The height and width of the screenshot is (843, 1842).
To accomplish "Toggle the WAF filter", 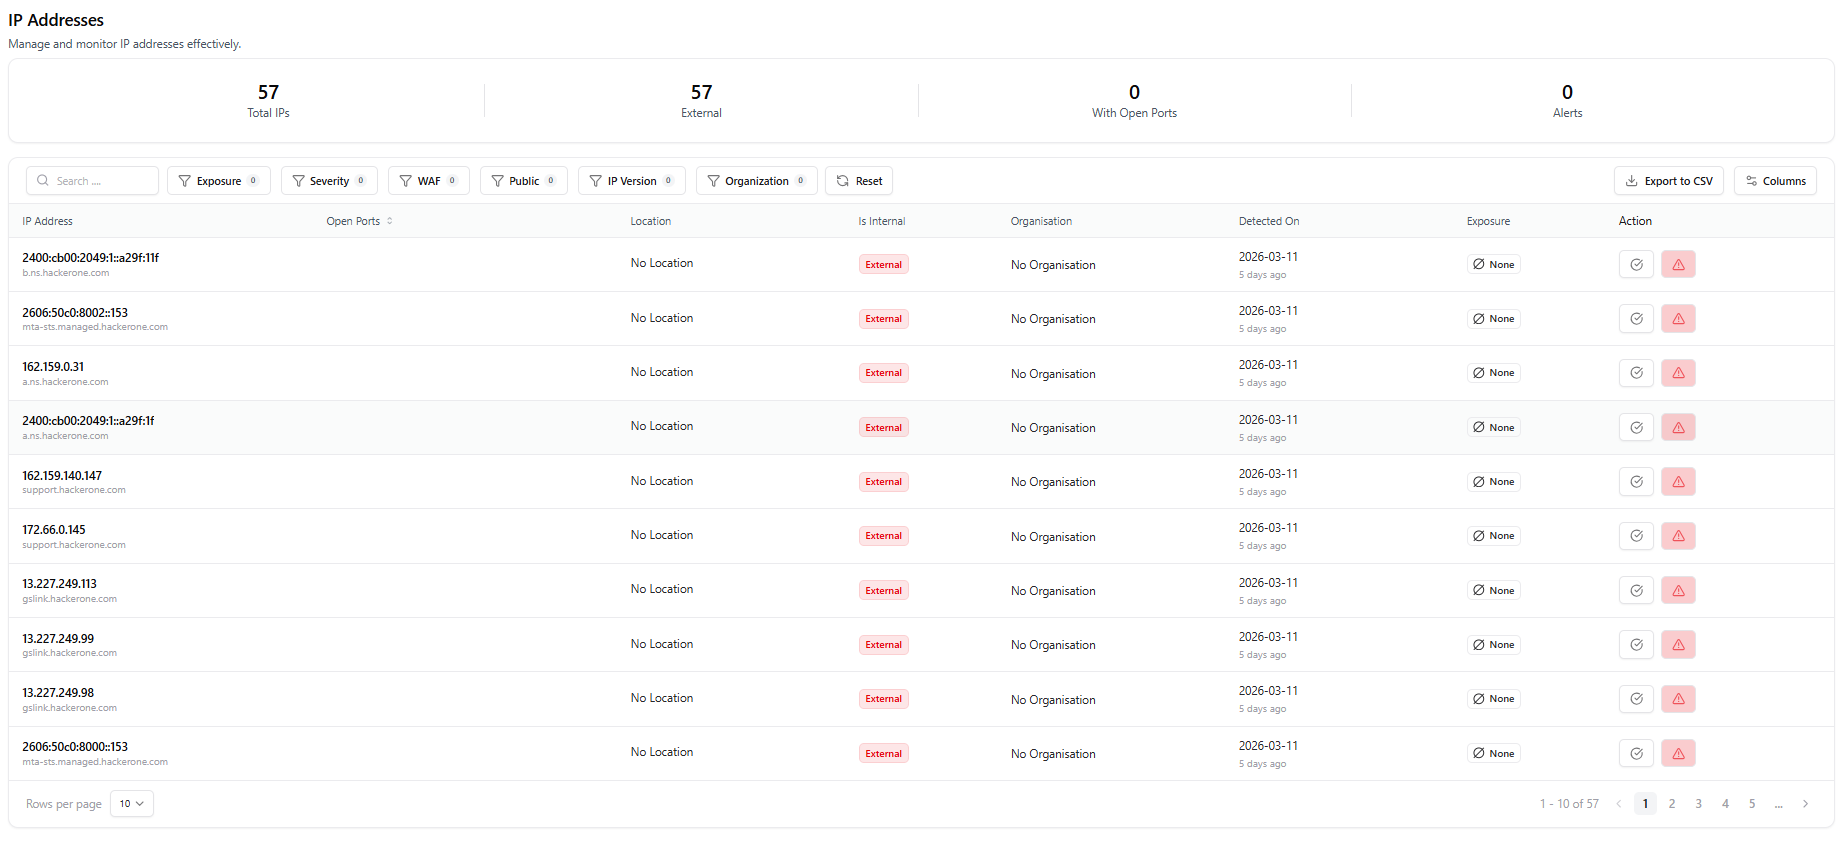I will point(428,181).
